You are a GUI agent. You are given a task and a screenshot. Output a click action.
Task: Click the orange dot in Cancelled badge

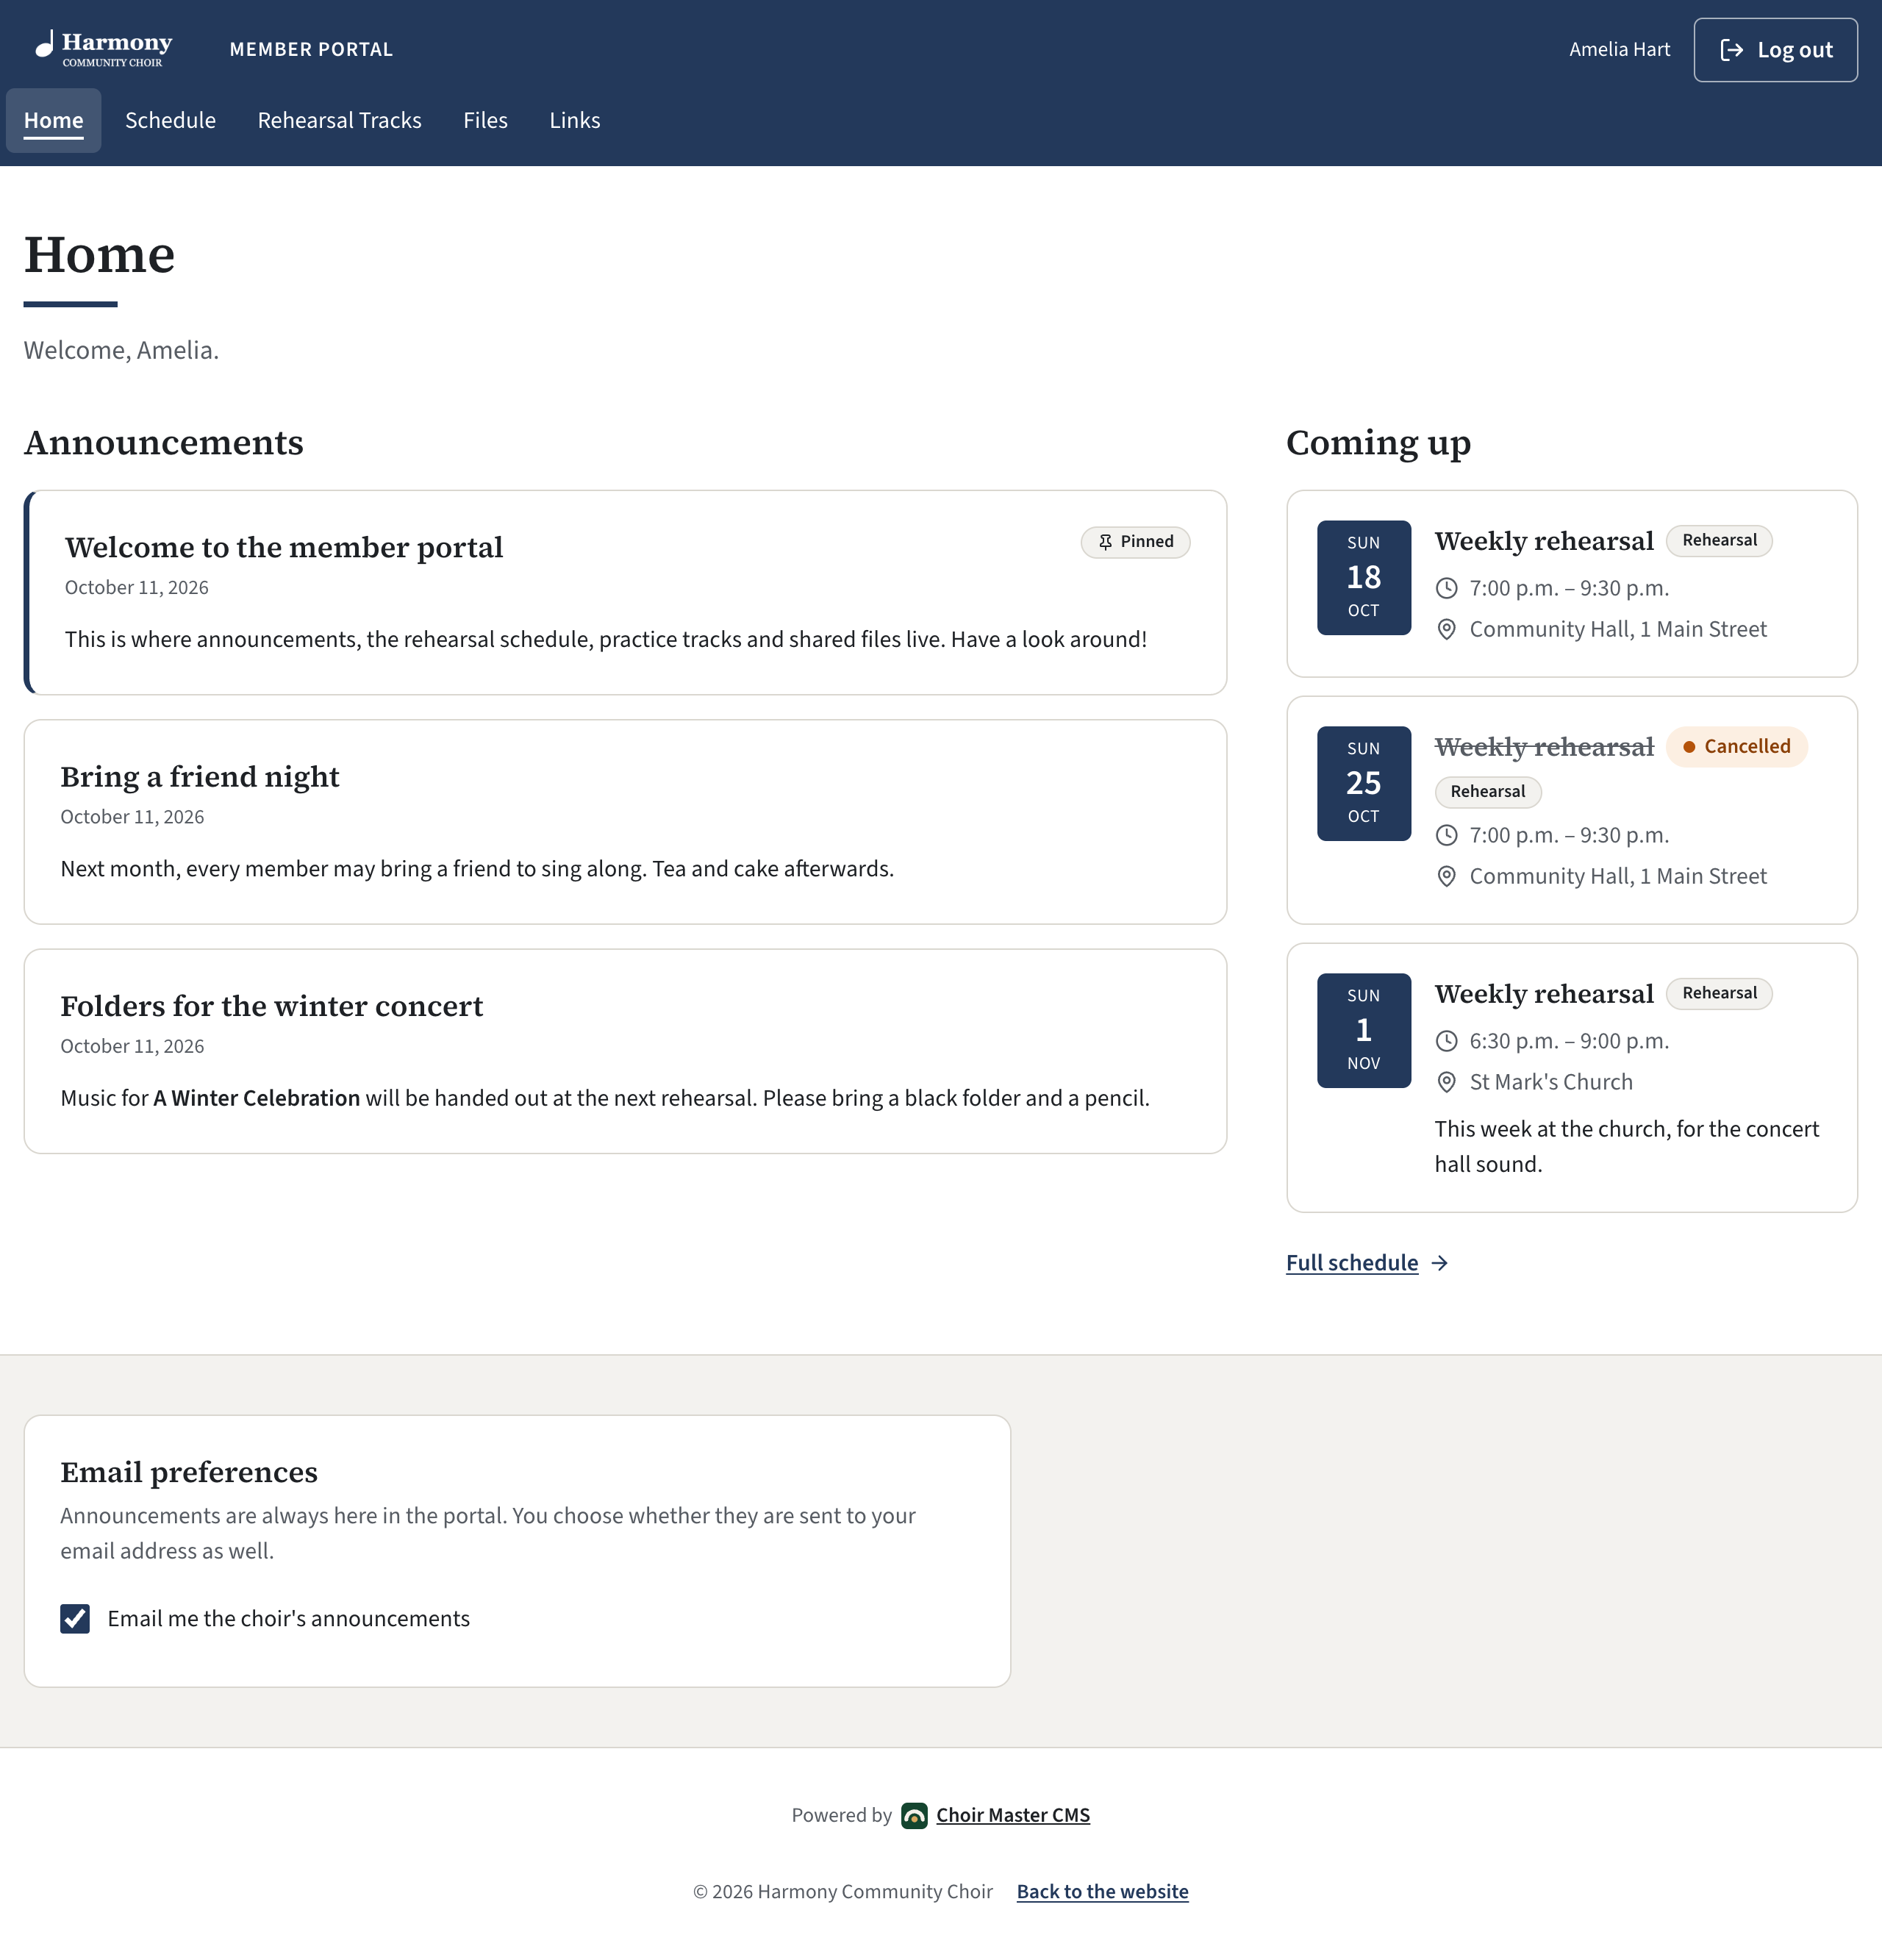point(1689,747)
